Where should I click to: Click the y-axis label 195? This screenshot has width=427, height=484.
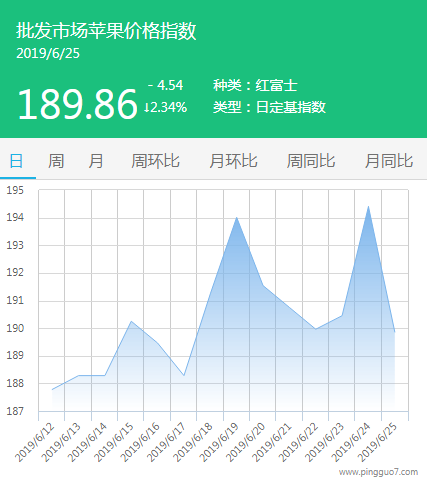(x=15, y=190)
